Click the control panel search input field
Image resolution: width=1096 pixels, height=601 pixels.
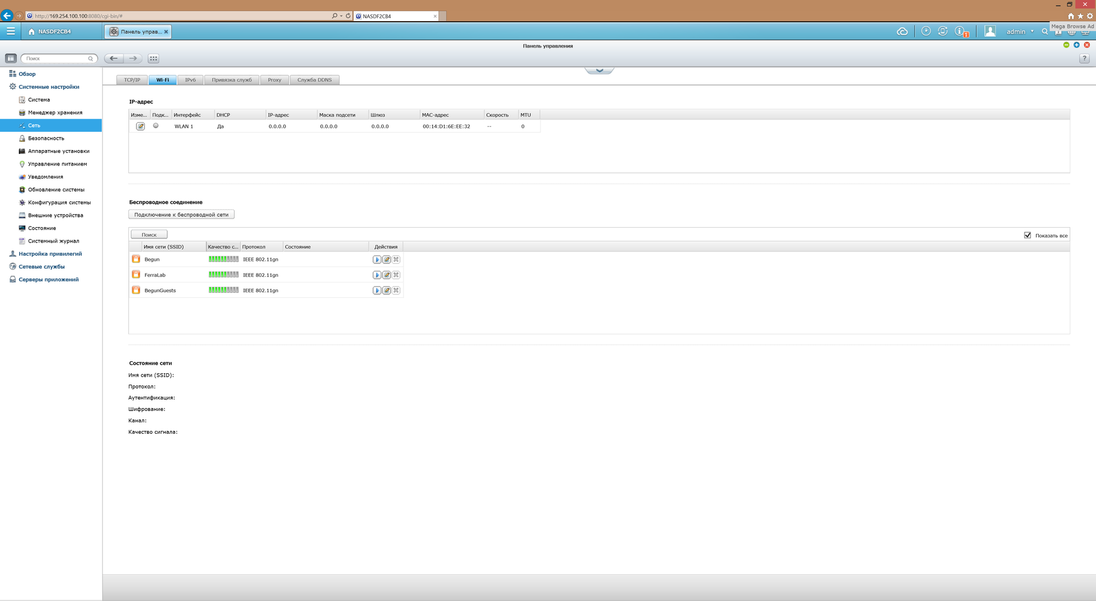click(x=60, y=59)
